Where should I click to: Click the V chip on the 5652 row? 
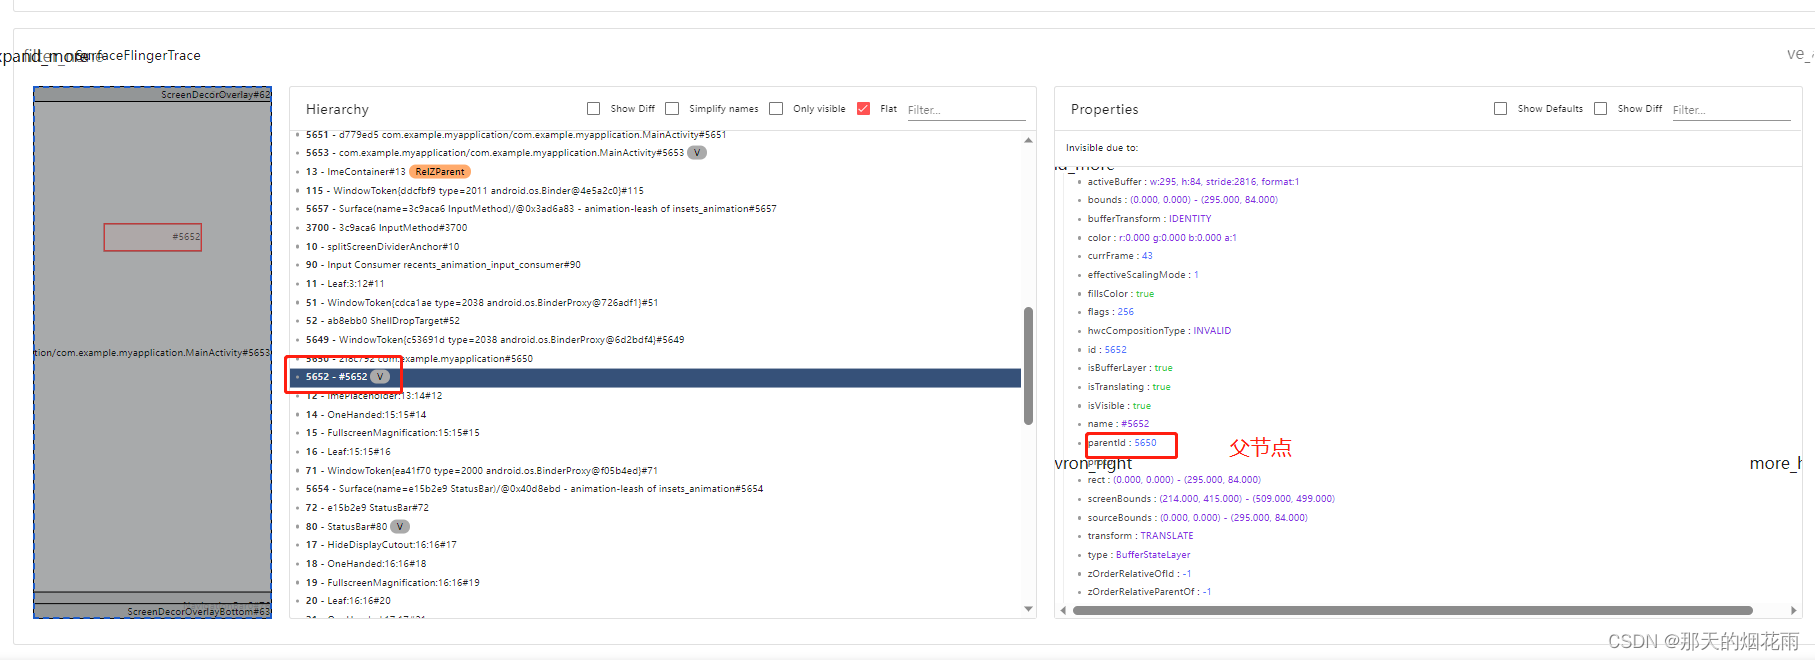(380, 377)
